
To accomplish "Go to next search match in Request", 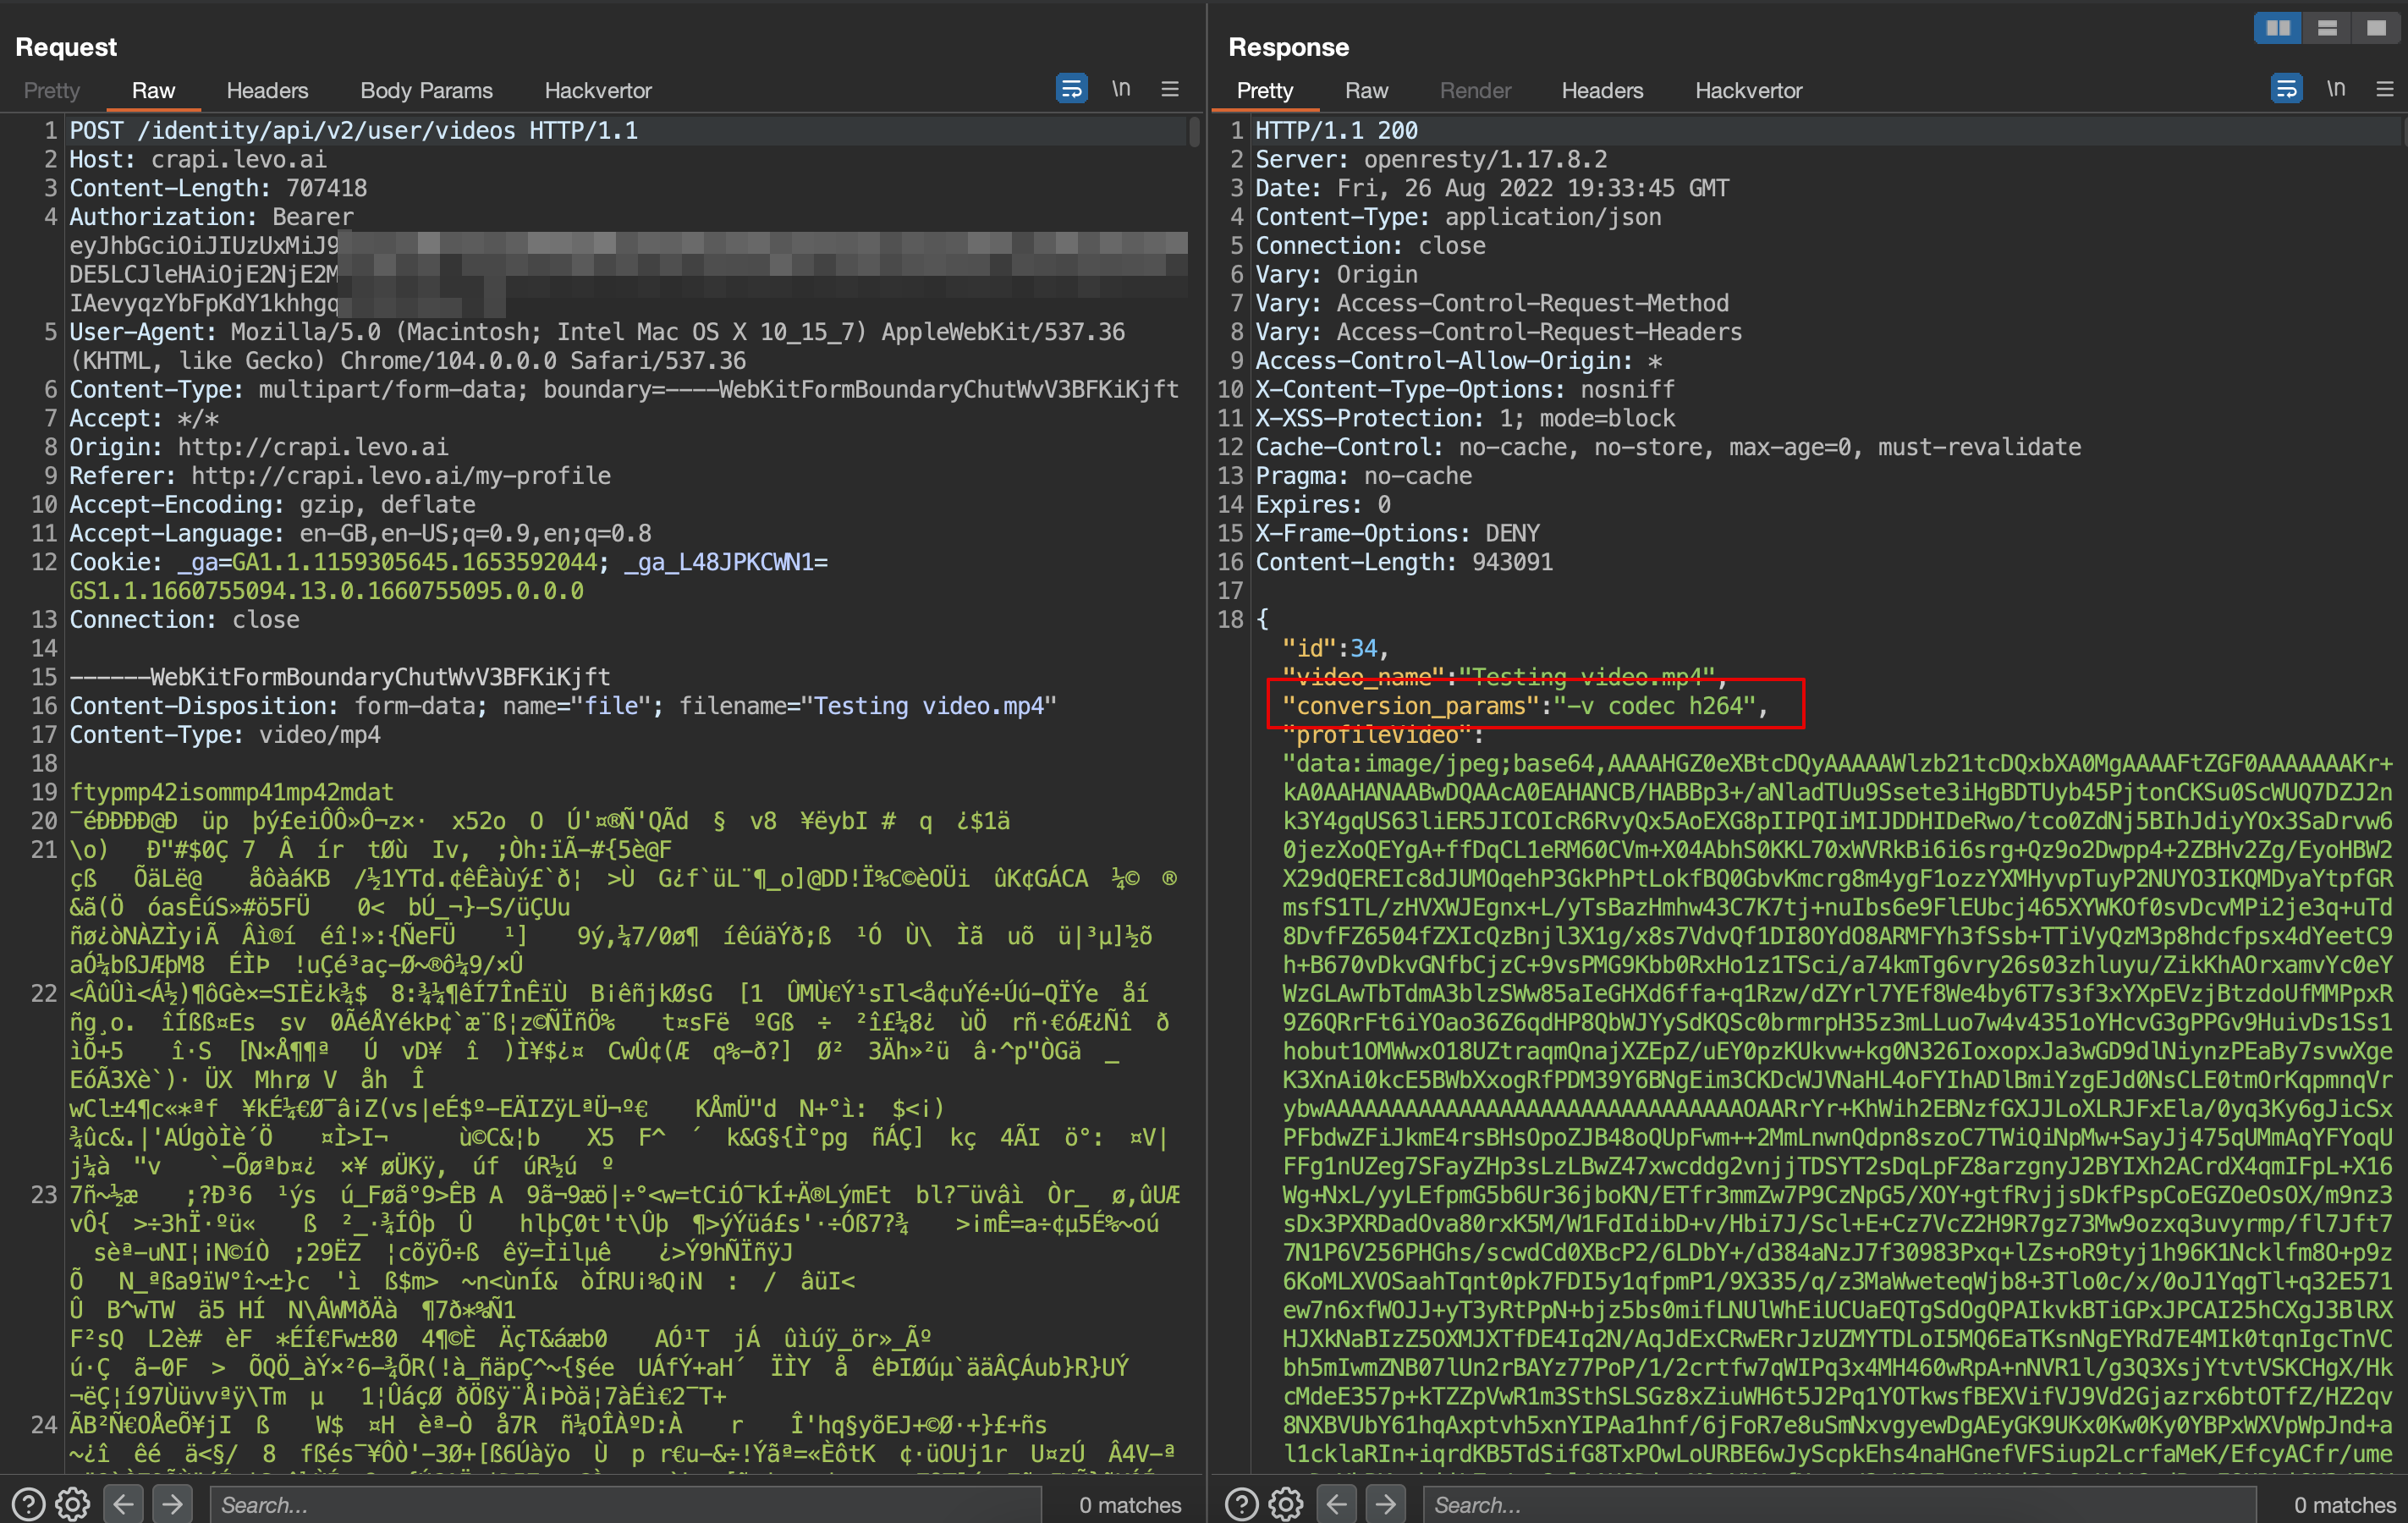I will point(172,1503).
